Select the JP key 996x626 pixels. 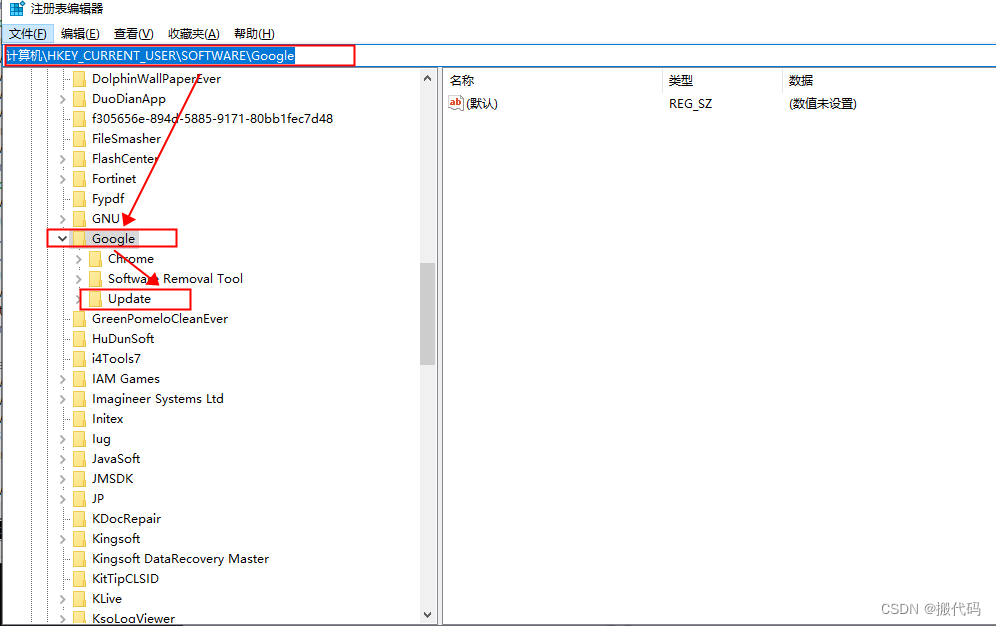(98, 499)
